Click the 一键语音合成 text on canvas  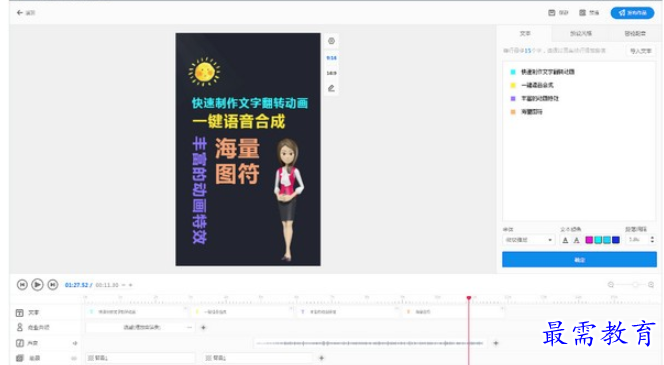point(238,122)
